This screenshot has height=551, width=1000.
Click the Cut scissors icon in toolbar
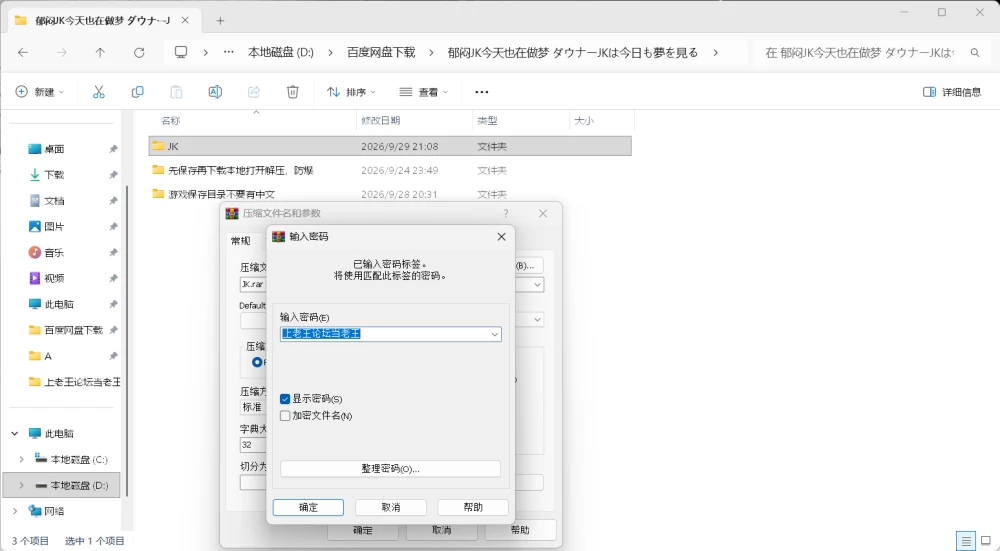pyautogui.click(x=98, y=92)
